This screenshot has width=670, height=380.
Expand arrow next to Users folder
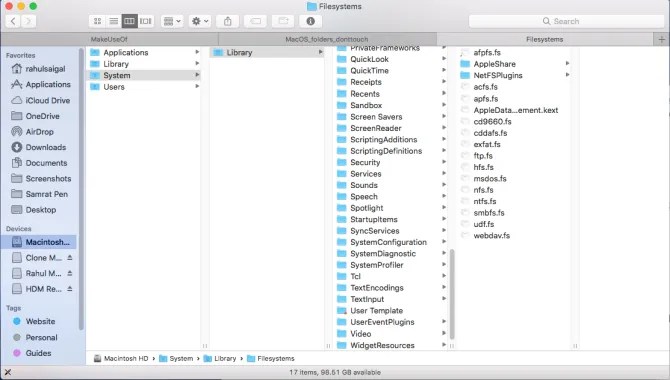tap(197, 87)
